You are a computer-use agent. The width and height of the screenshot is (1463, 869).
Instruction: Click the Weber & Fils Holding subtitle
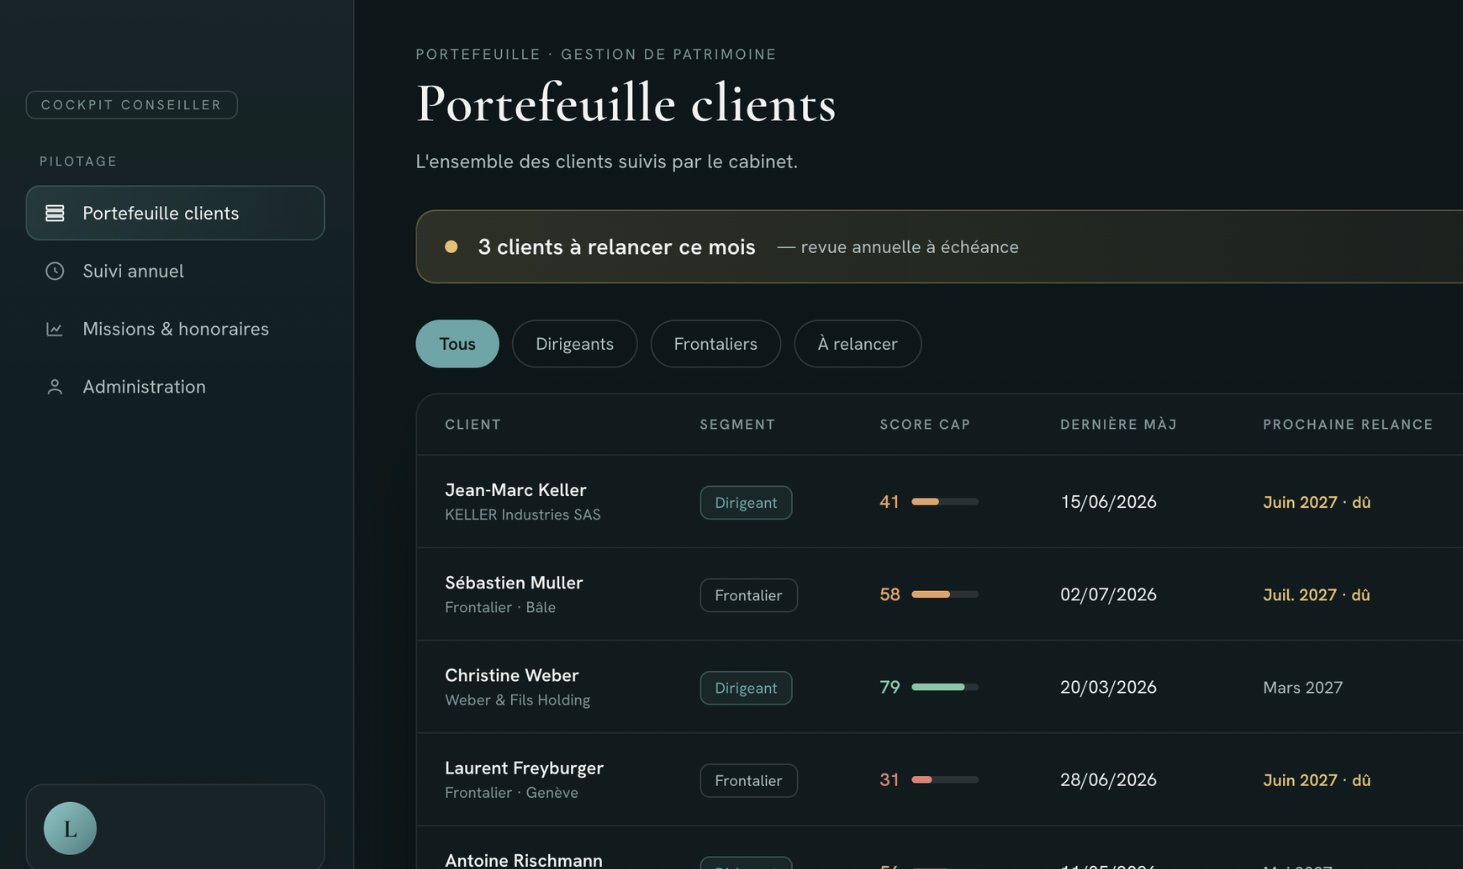(x=518, y=700)
